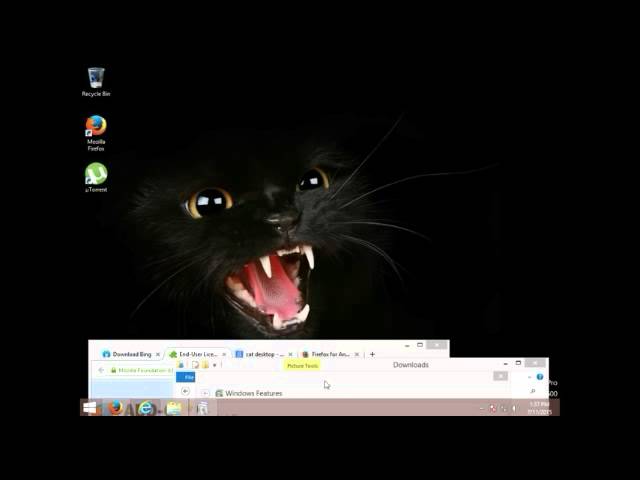
Task: Switch to the End-User License tab
Action: point(195,354)
